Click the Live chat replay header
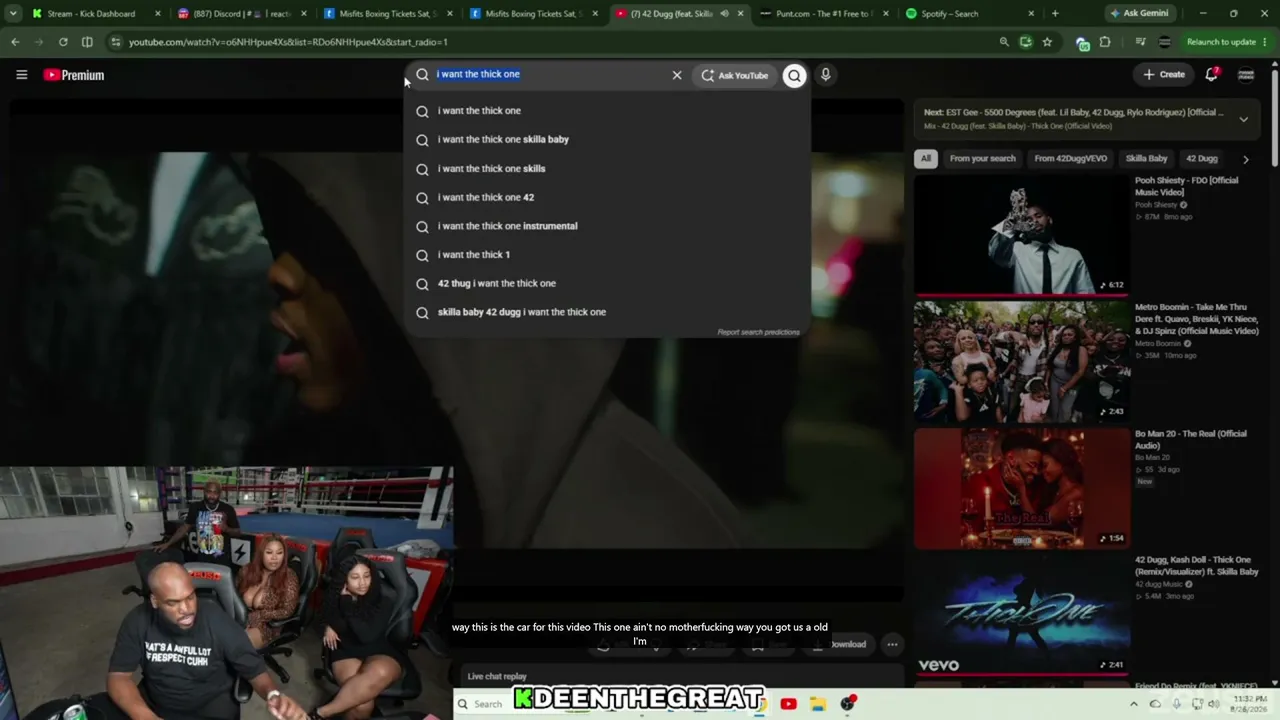The image size is (1280, 720). [497, 676]
